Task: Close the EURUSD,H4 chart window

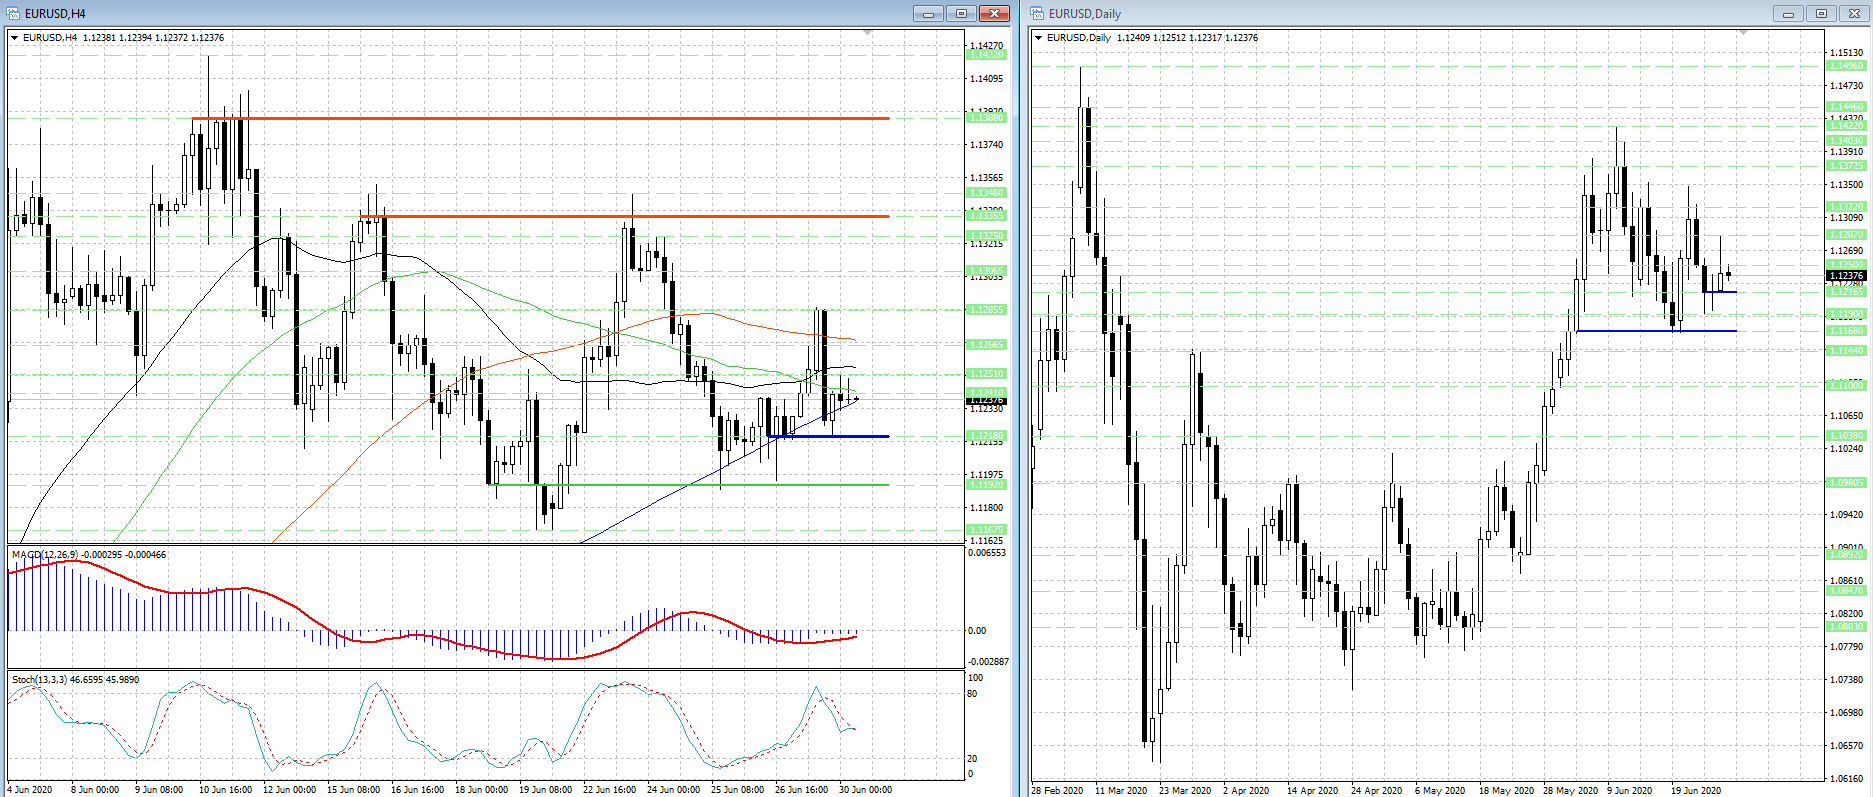Action: tap(994, 13)
